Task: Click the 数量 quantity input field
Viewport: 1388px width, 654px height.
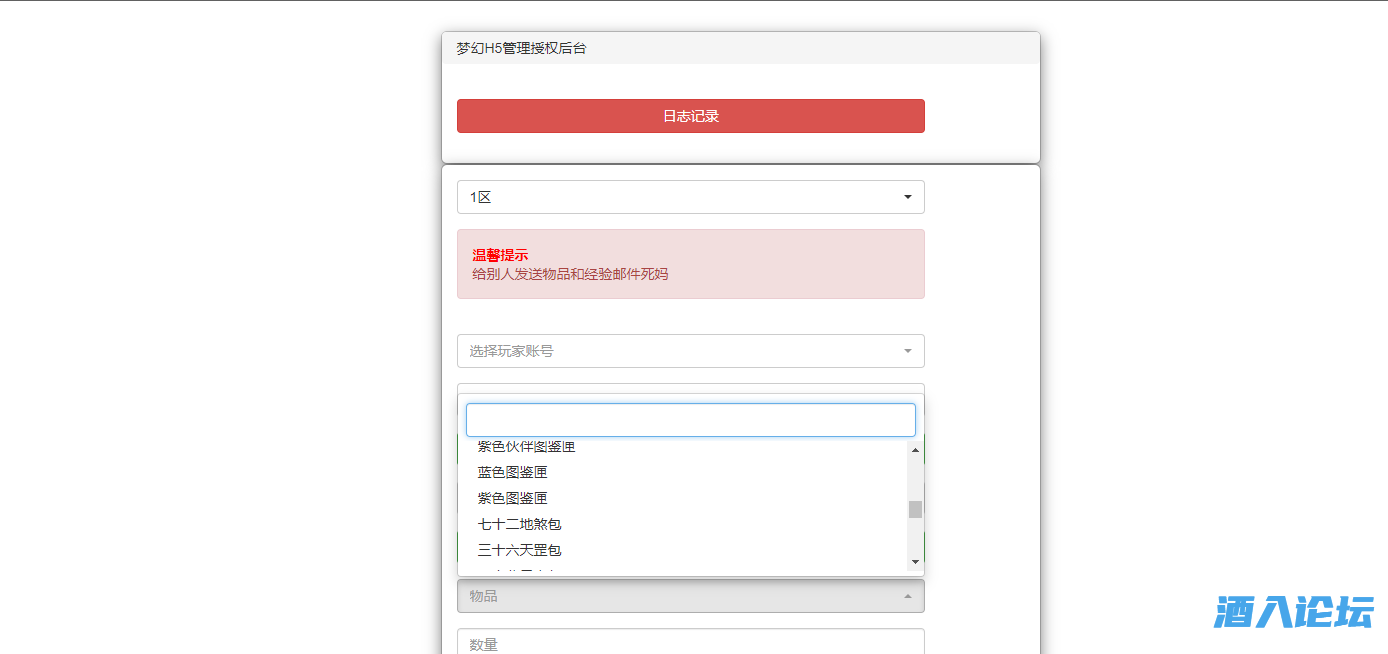Action: [690, 643]
